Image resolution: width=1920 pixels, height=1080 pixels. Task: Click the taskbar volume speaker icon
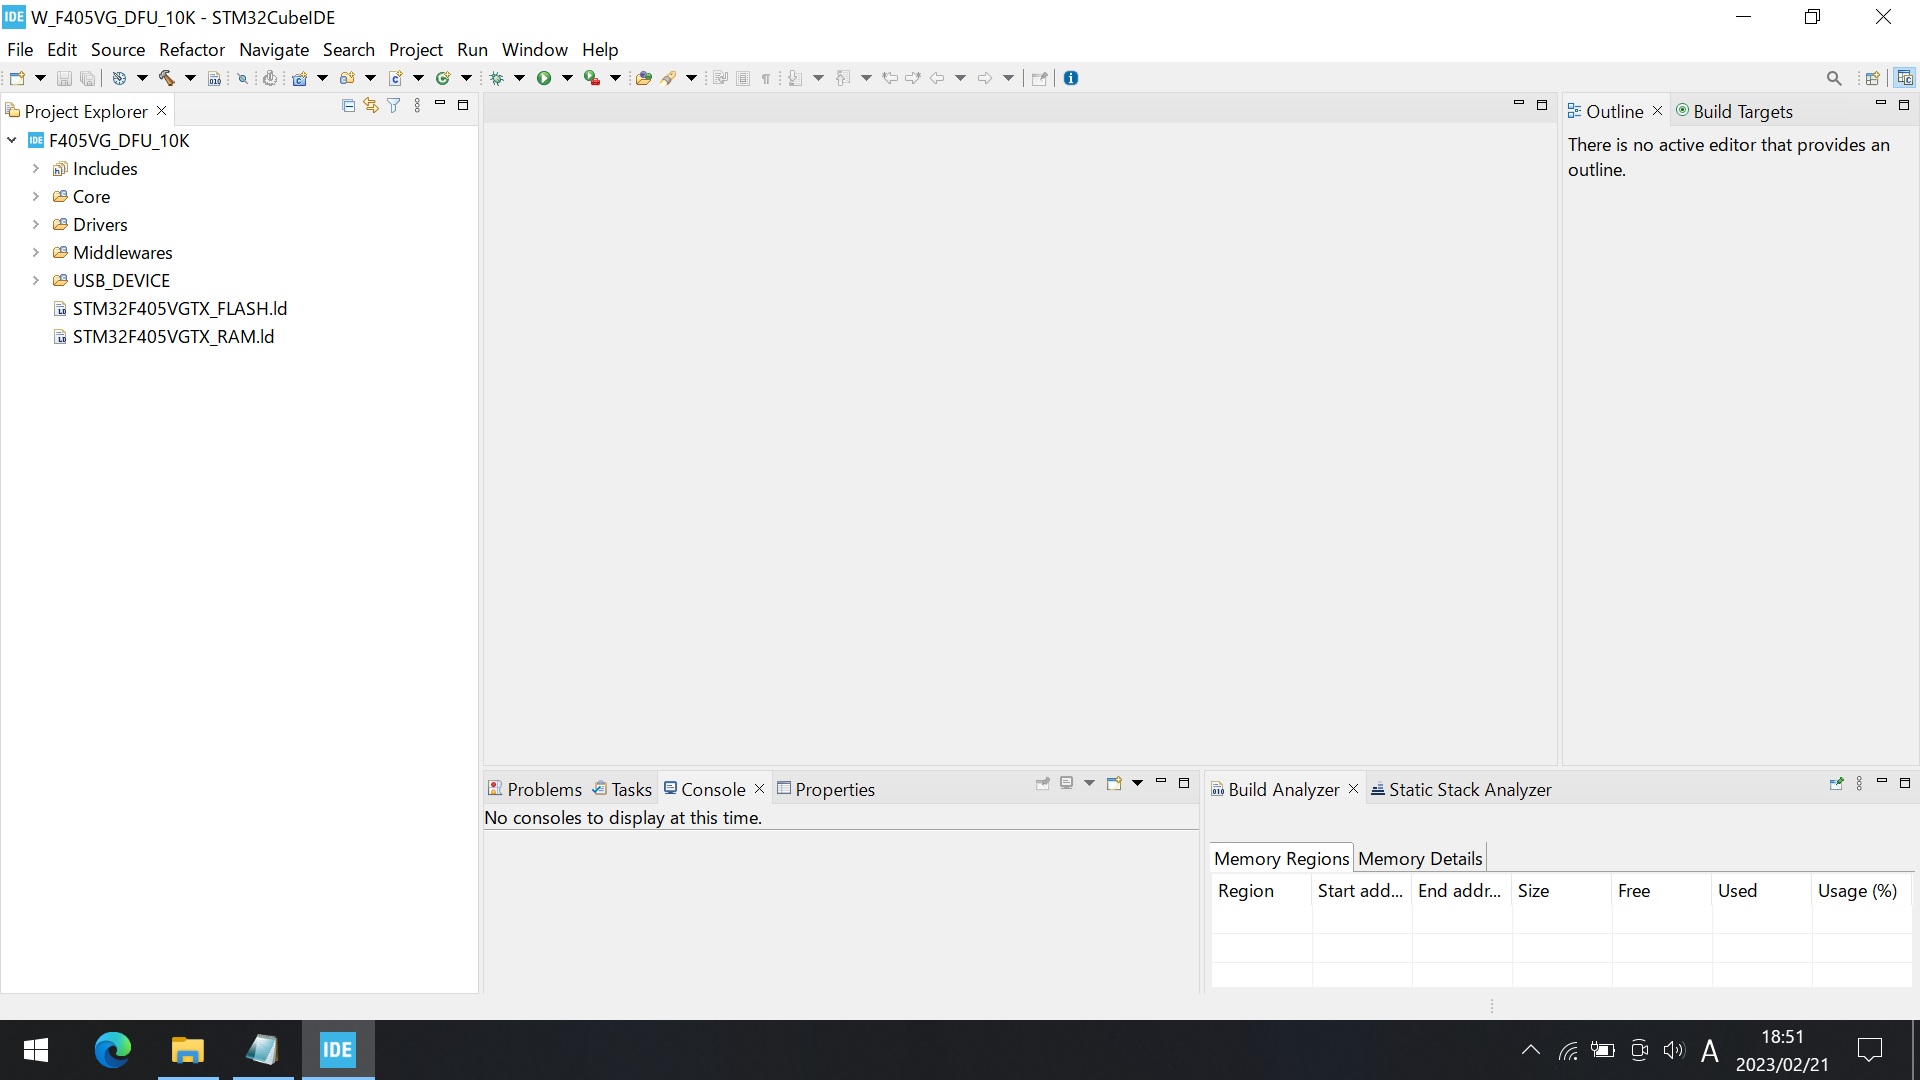(x=1673, y=1050)
